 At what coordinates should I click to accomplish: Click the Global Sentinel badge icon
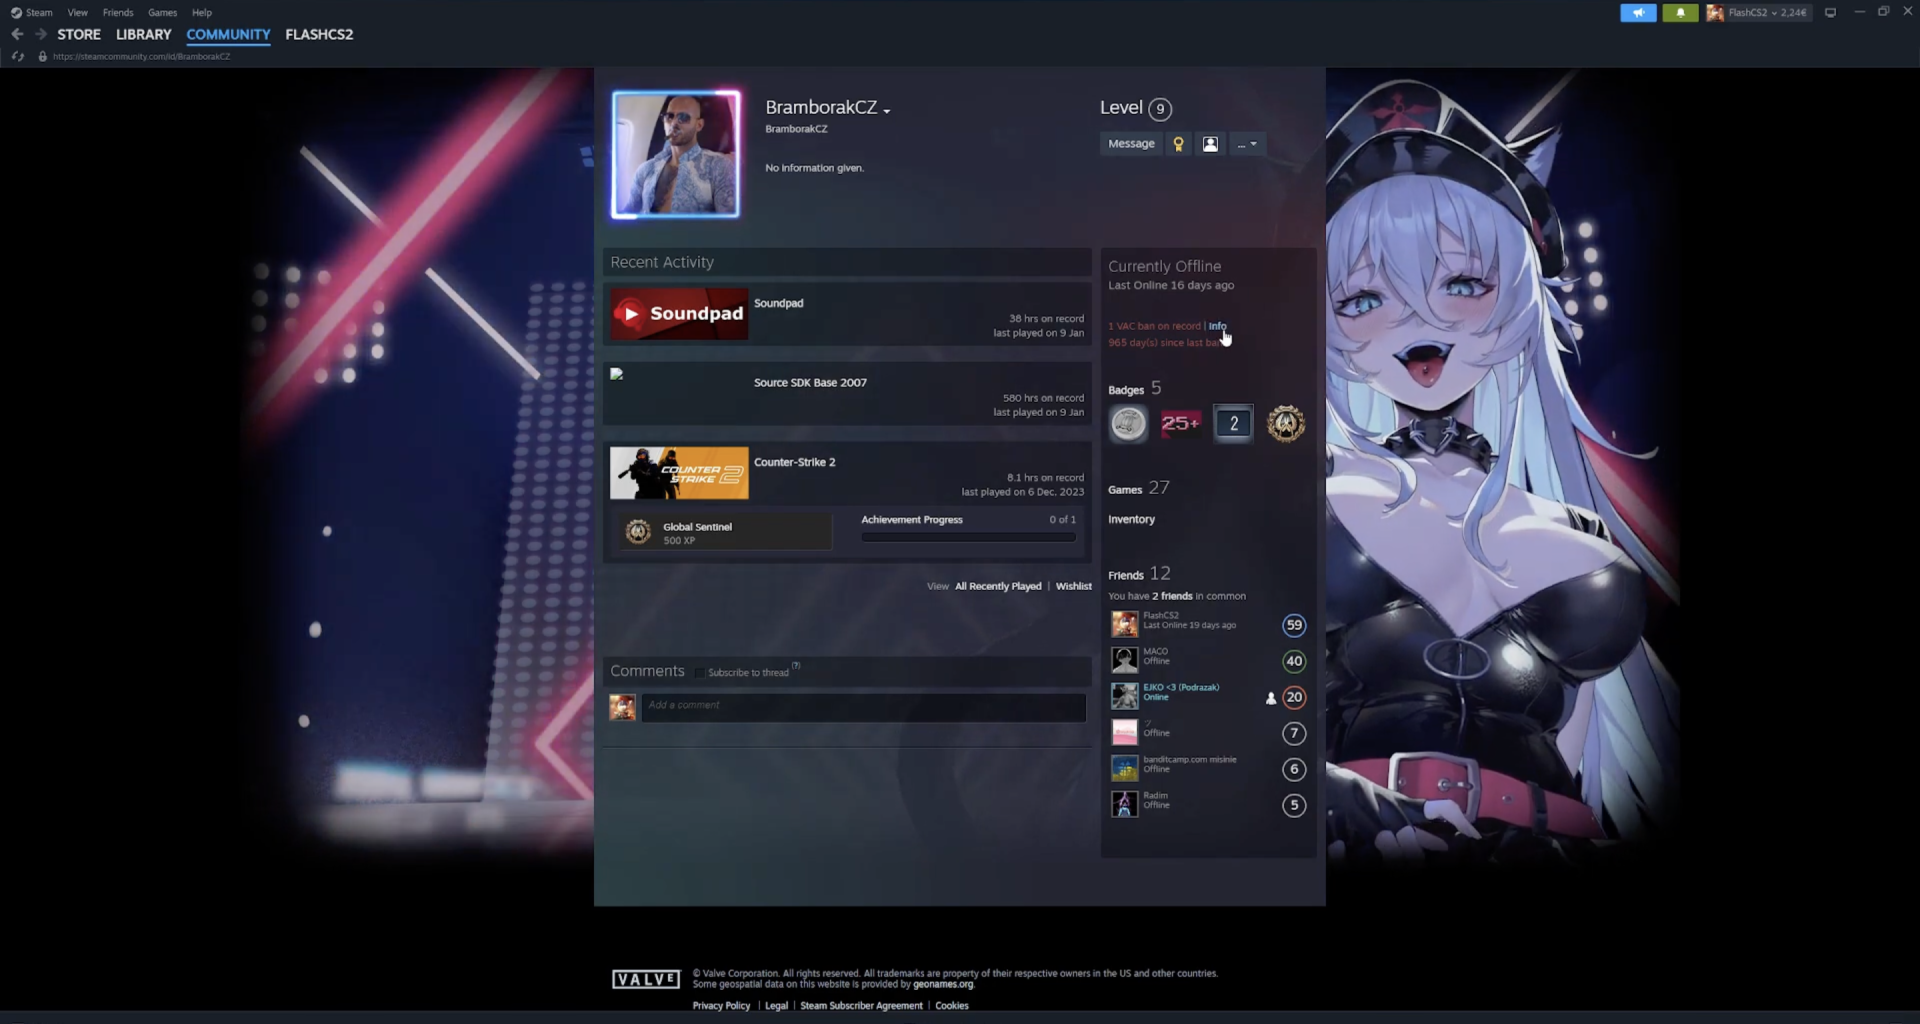pos(638,532)
